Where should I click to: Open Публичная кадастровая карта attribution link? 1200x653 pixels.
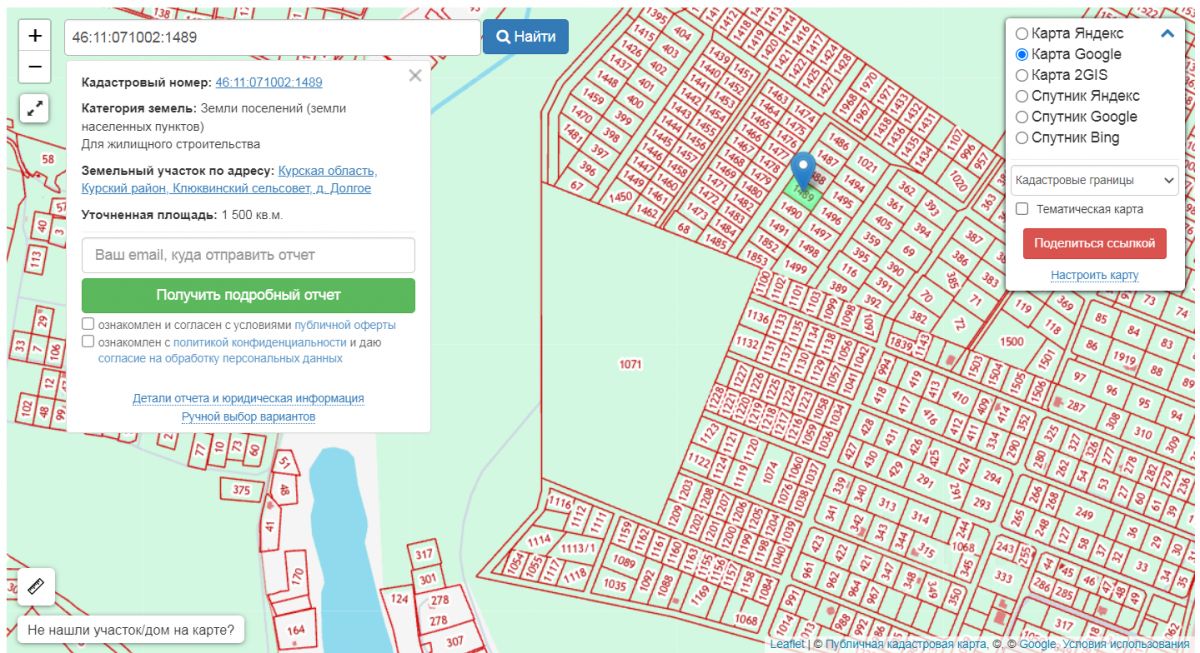pos(907,644)
